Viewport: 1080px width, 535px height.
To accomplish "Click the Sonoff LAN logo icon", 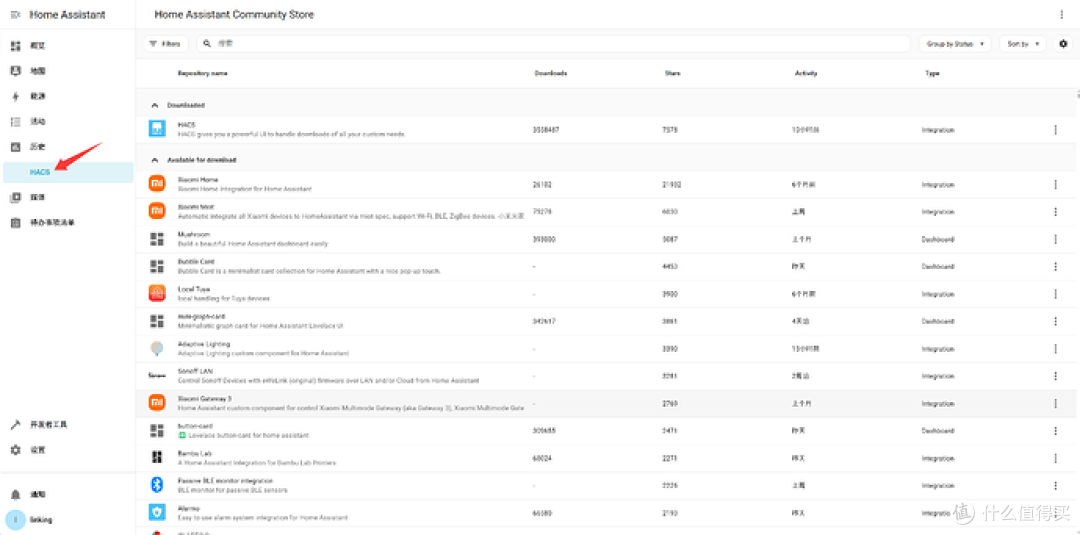I will pyautogui.click(x=157, y=376).
